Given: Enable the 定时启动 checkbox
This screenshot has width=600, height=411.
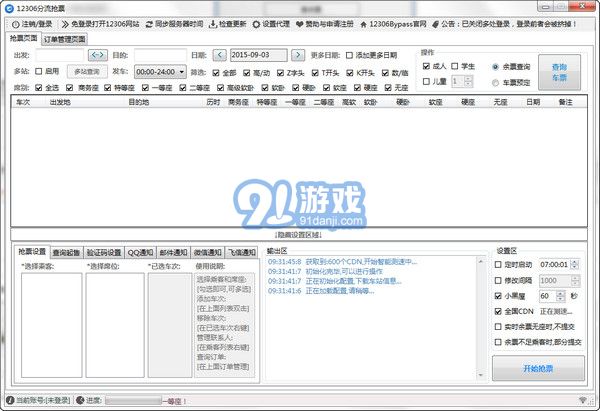Looking at the screenshot, I should [x=498, y=264].
